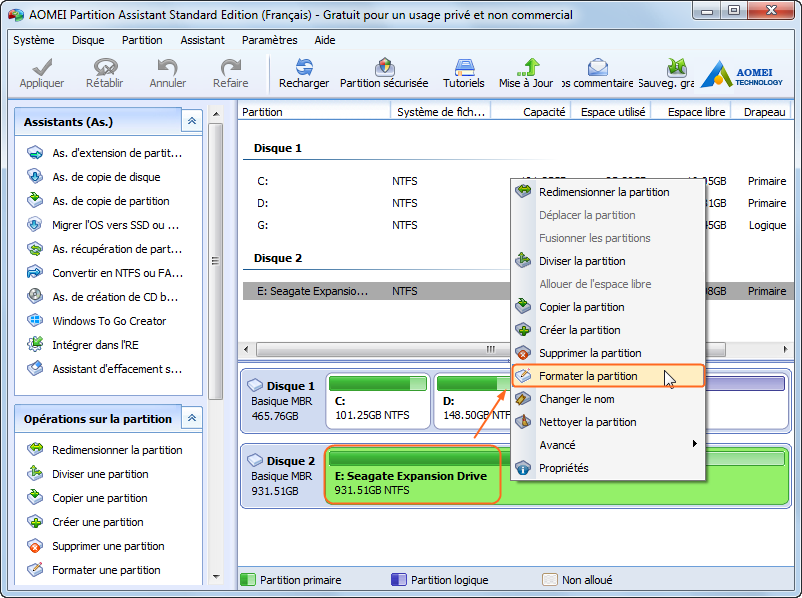The height and width of the screenshot is (598, 802).
Task: Launch Windows To Go Creator
Action: 98,321
